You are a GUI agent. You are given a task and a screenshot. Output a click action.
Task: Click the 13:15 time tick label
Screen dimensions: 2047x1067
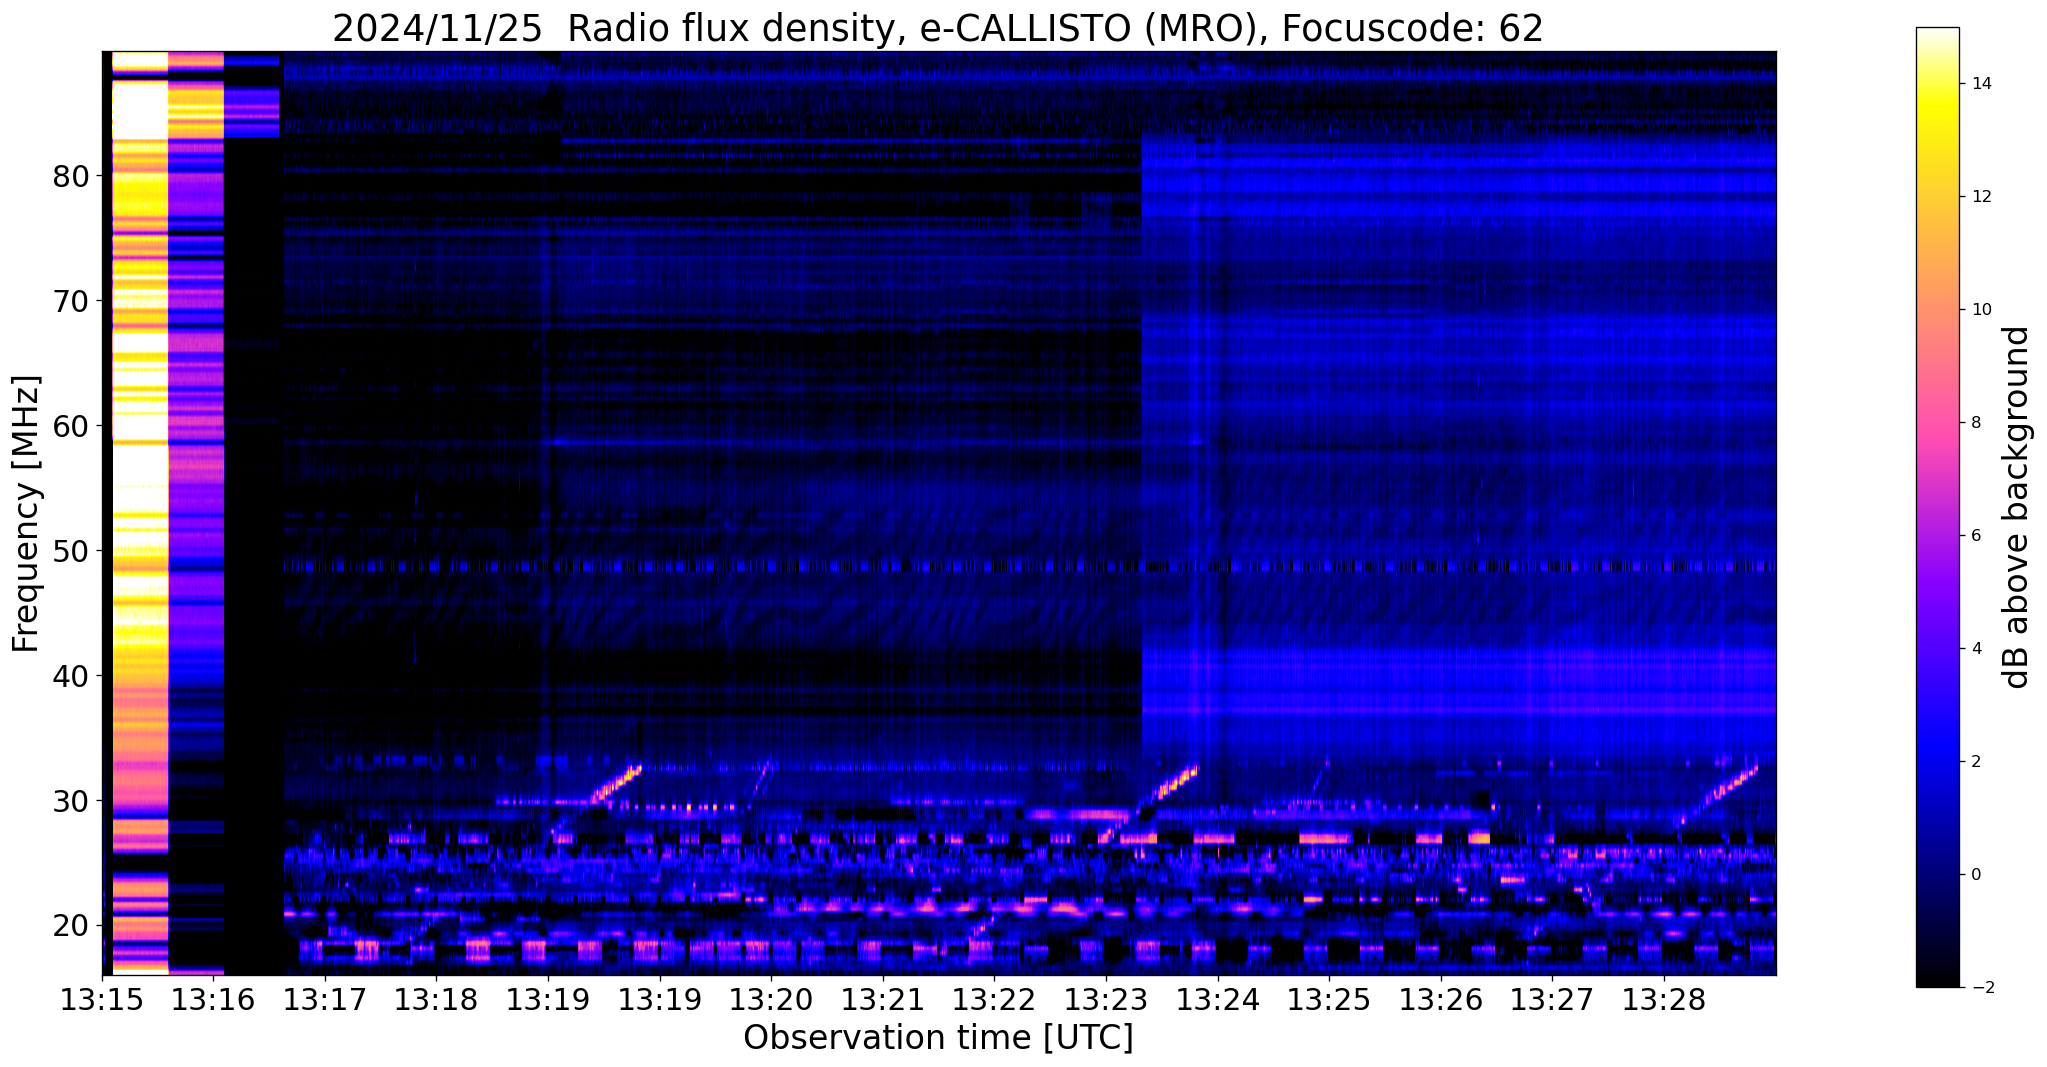[101, 1002]
